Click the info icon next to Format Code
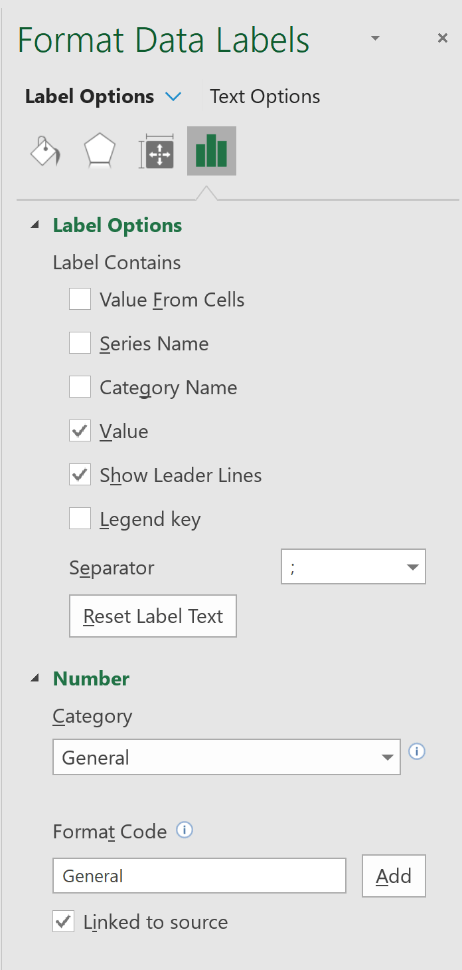The height and width of the screenshot is (970, 462). (x=184, y=830)
